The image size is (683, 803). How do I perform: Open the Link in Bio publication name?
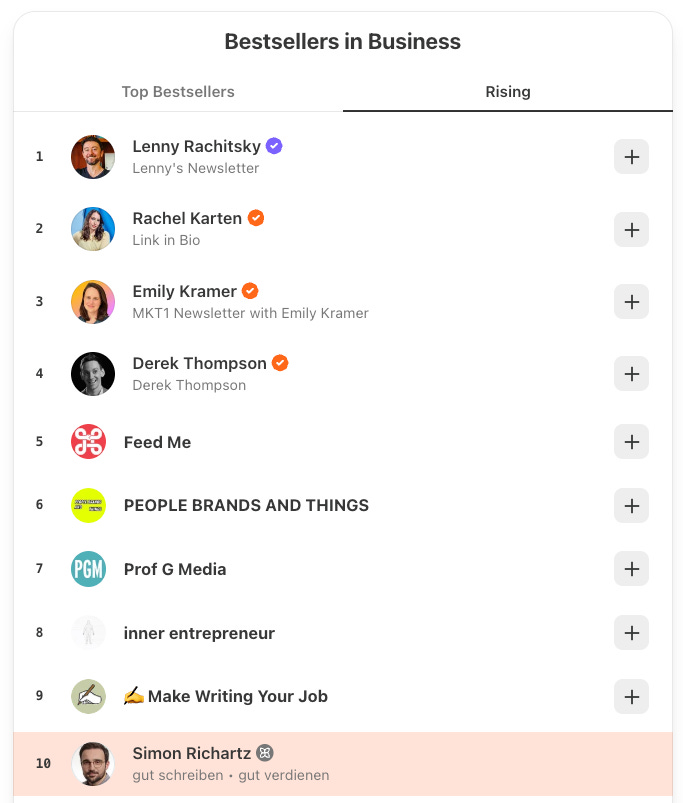pyautogui.click(x=160, y=240)
